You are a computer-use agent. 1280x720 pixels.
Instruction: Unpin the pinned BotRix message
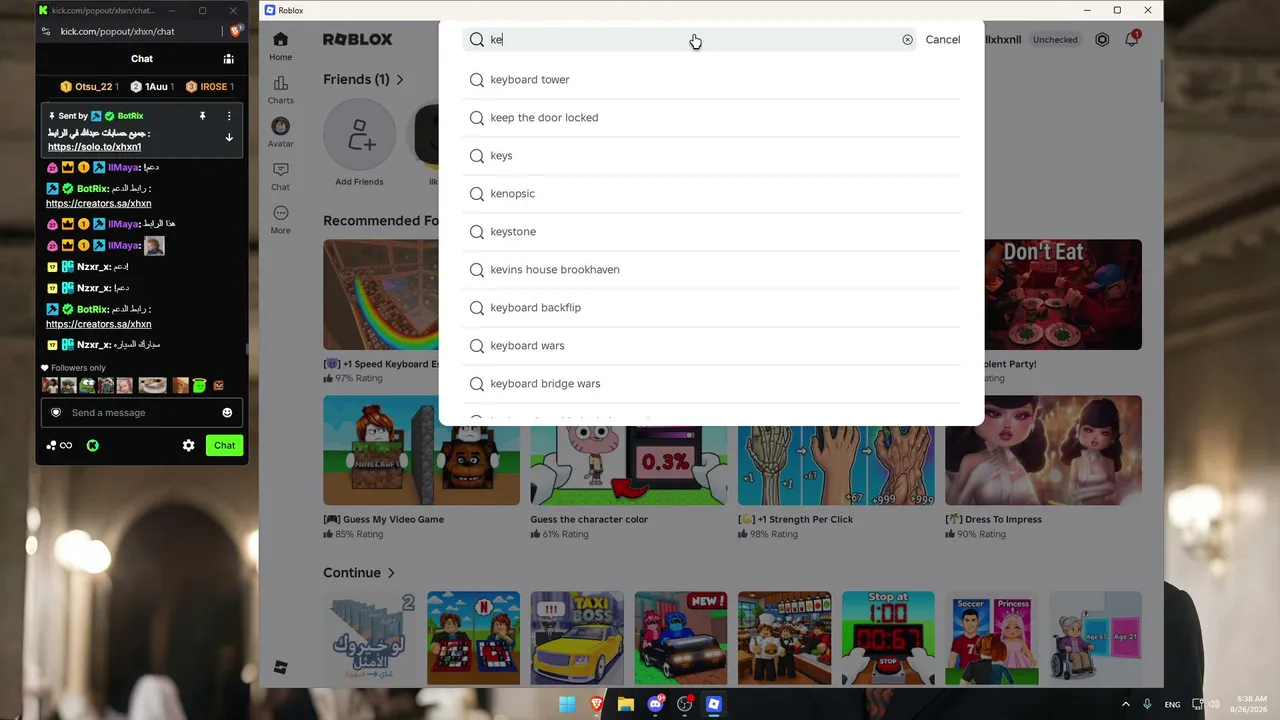(202, 116)
